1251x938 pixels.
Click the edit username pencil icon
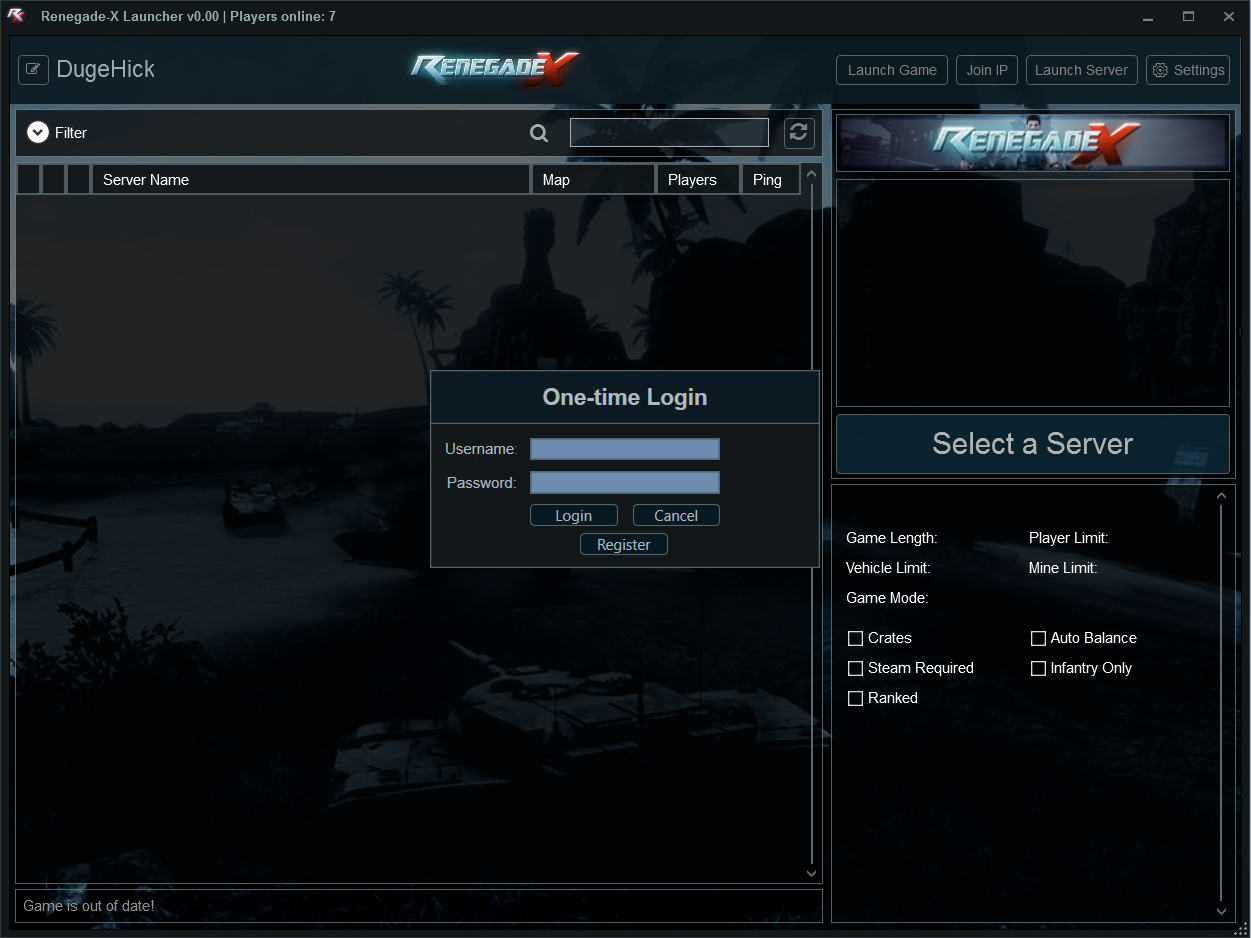[34, 70]
